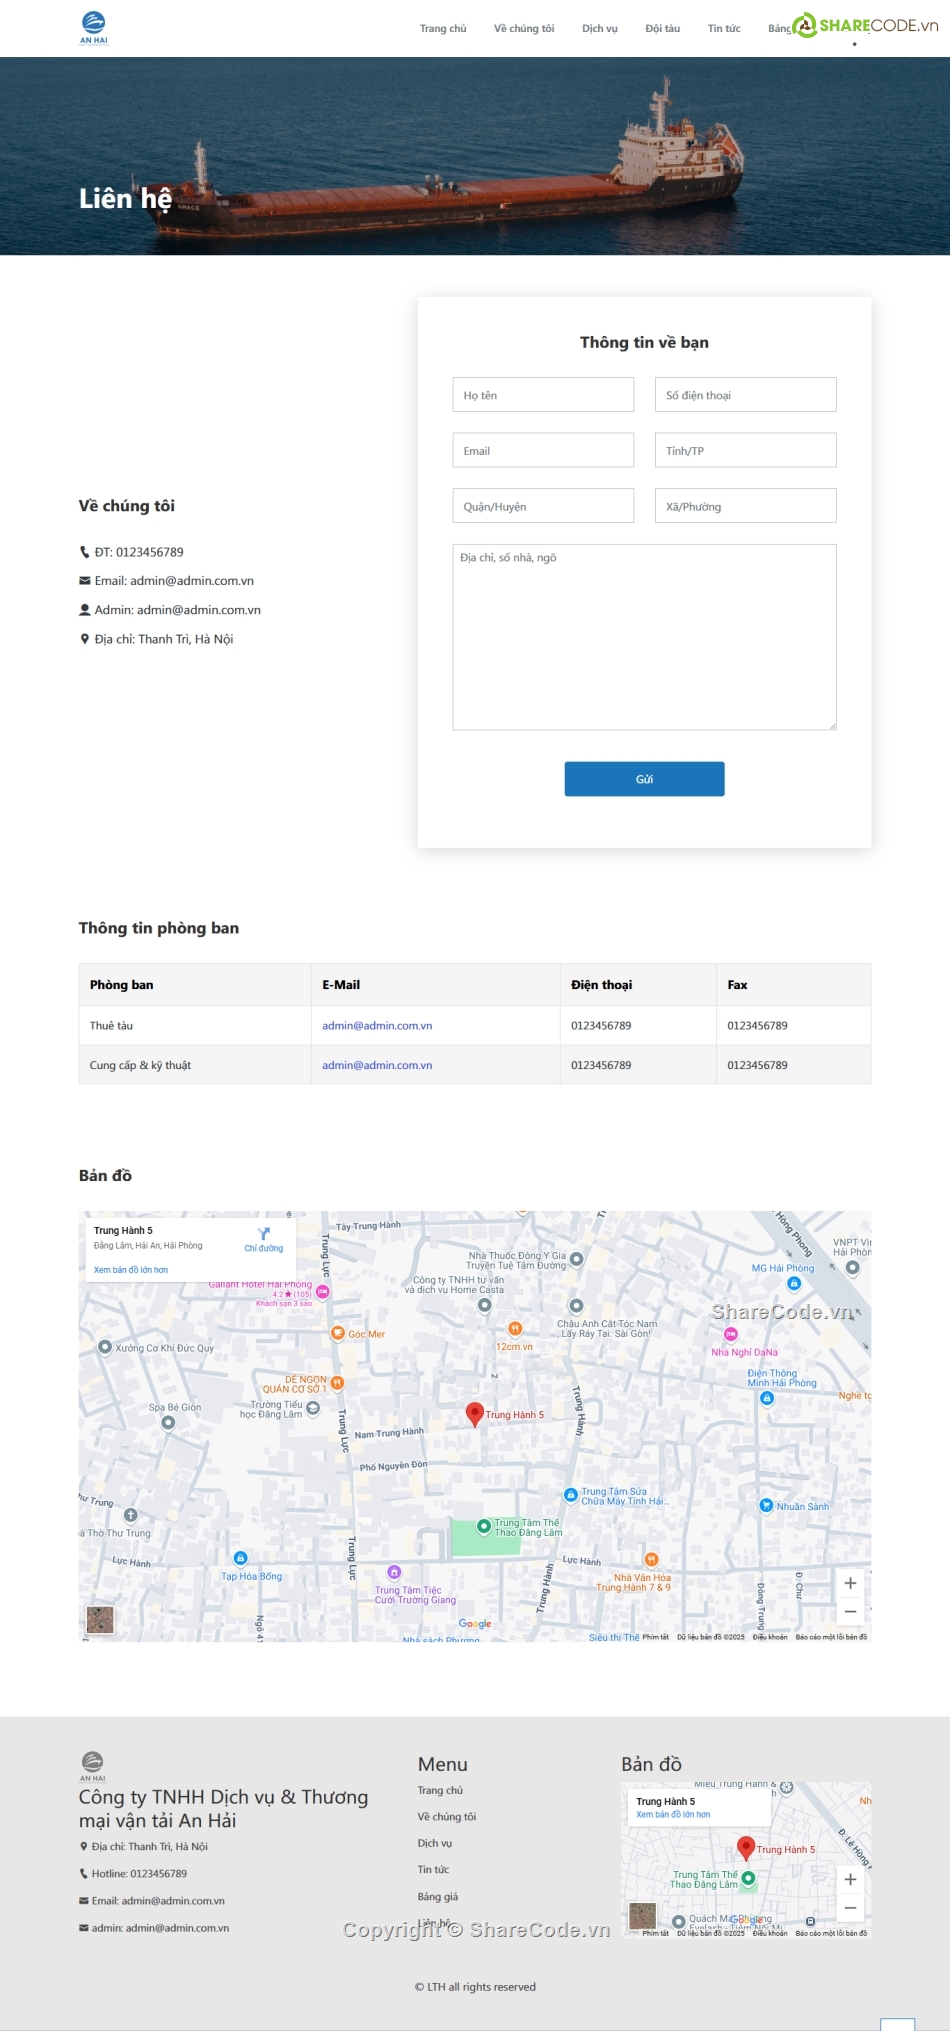Open the Về chúng tôi header menu
Screen dimensions: 950x2031
524,28
